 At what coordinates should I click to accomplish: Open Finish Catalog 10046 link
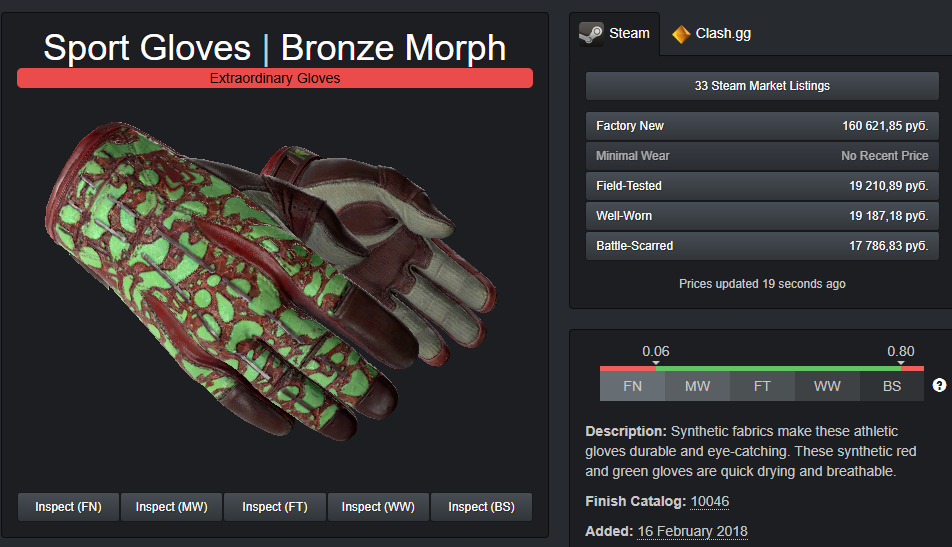[710, 501]
